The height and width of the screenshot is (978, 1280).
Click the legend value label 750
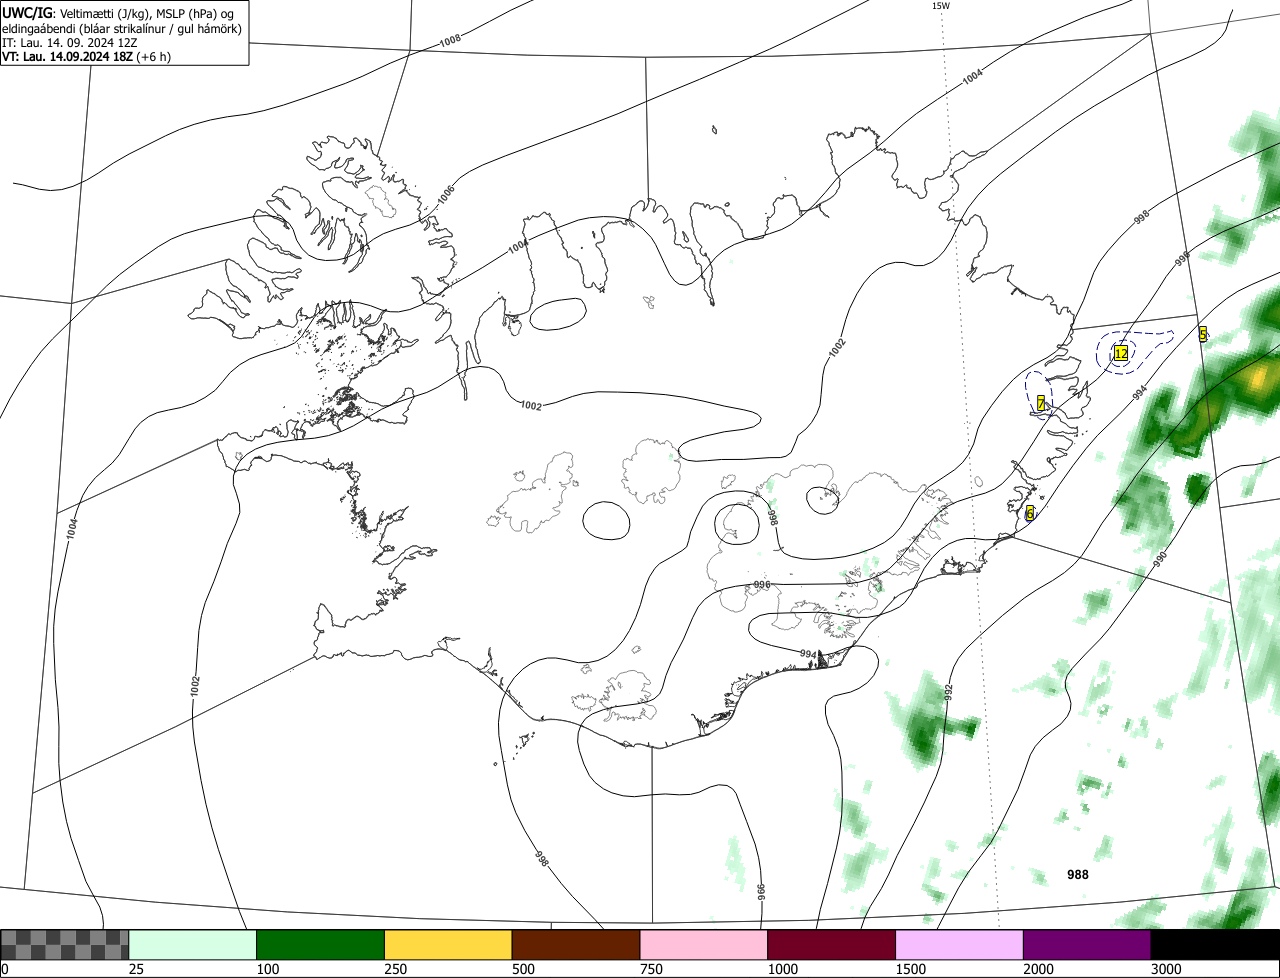coord(651,969)
